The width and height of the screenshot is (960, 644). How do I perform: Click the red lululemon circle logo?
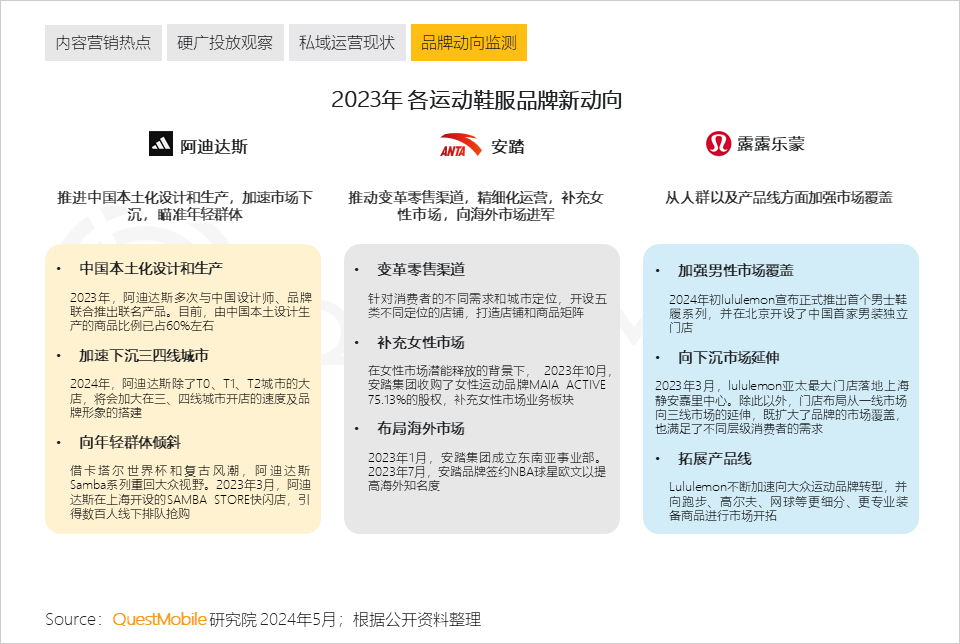point(718,144)
